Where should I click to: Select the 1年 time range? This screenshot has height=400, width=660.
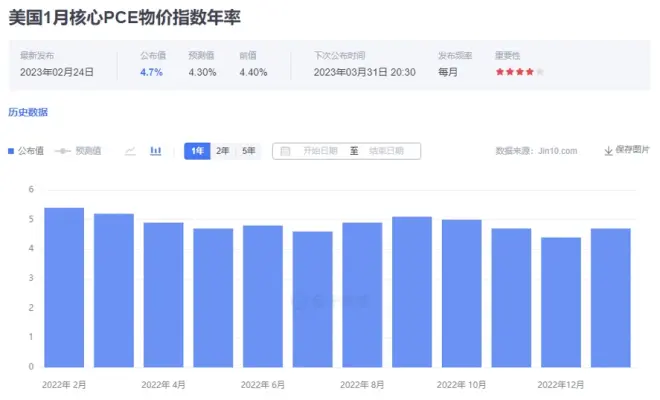coord(197,151)
